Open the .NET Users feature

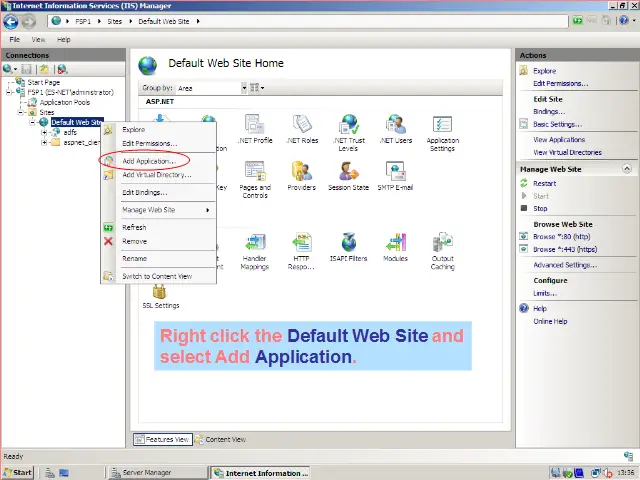[x=396, y=129]
